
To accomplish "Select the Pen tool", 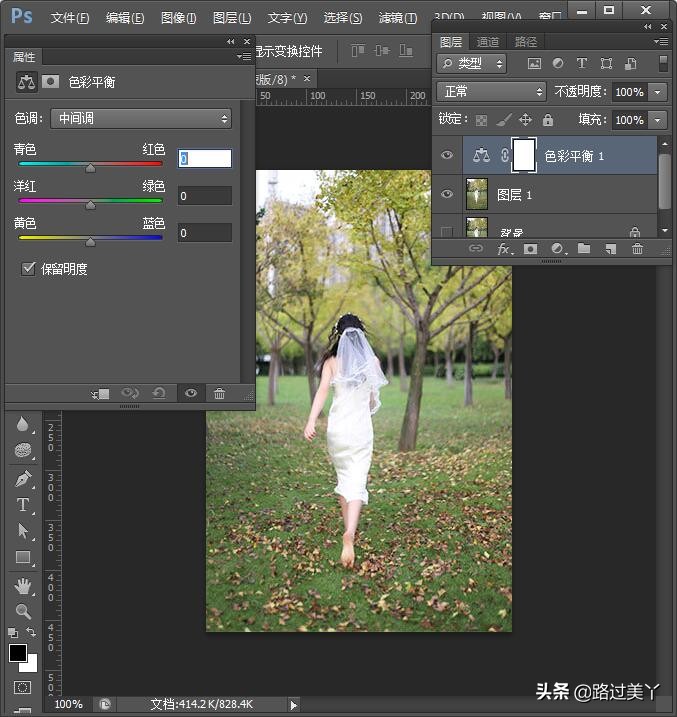I will 23,478.
